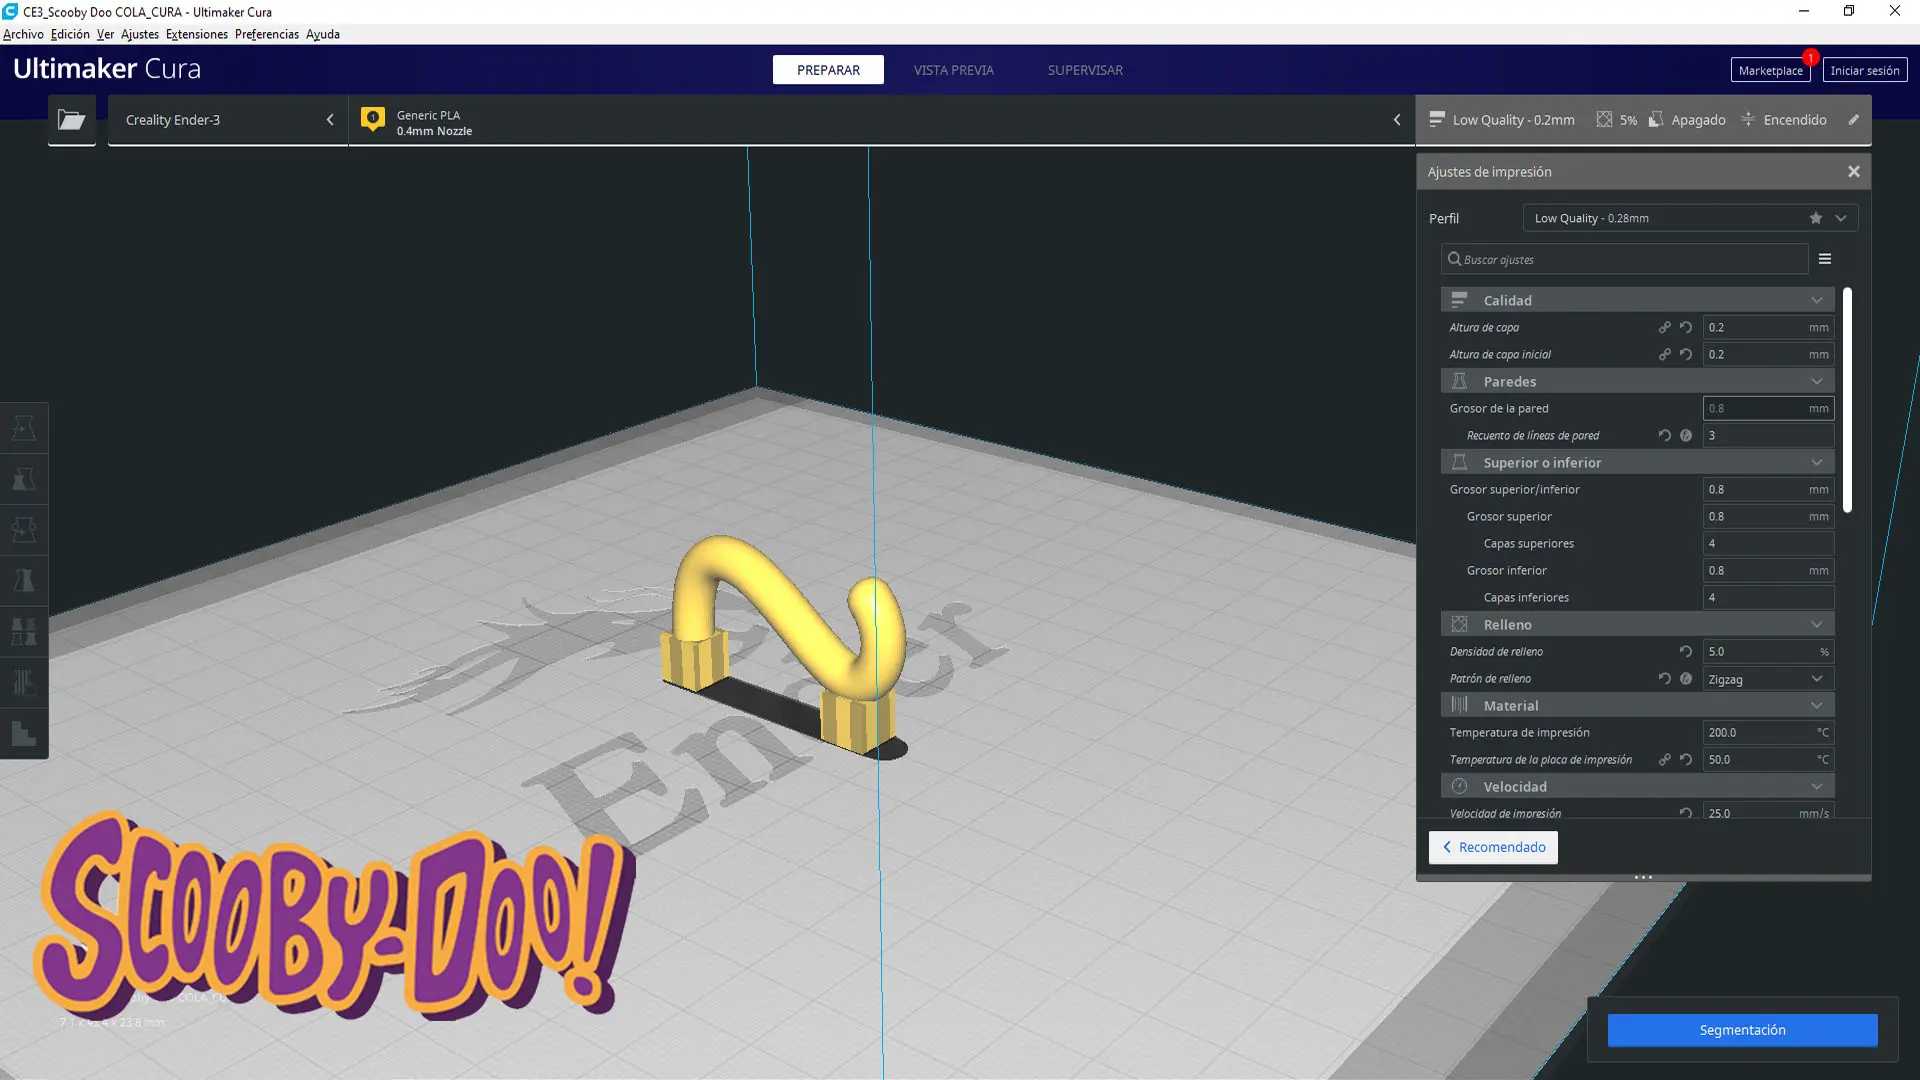Click the panel resize dots handle

[x=1643, y=877]
